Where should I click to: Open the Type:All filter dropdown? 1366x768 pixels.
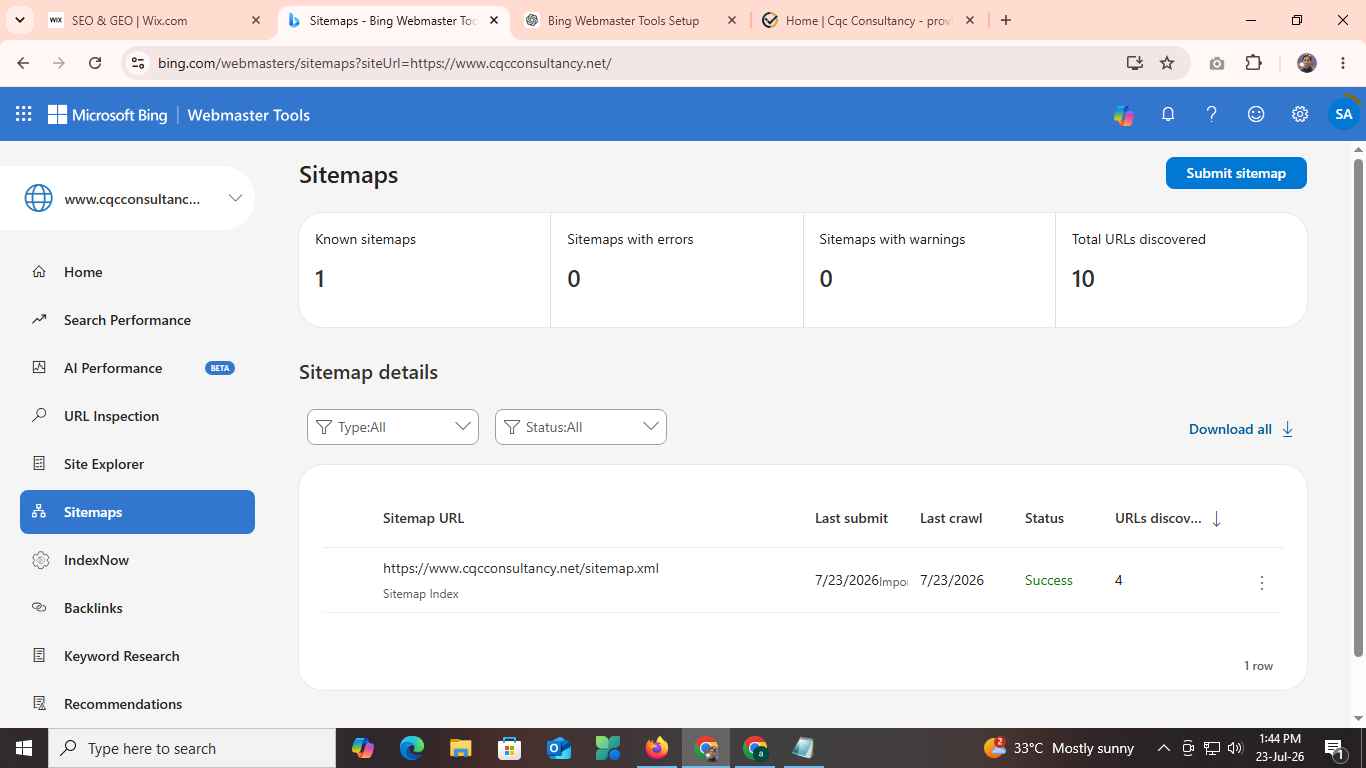(x=393, y=427)
